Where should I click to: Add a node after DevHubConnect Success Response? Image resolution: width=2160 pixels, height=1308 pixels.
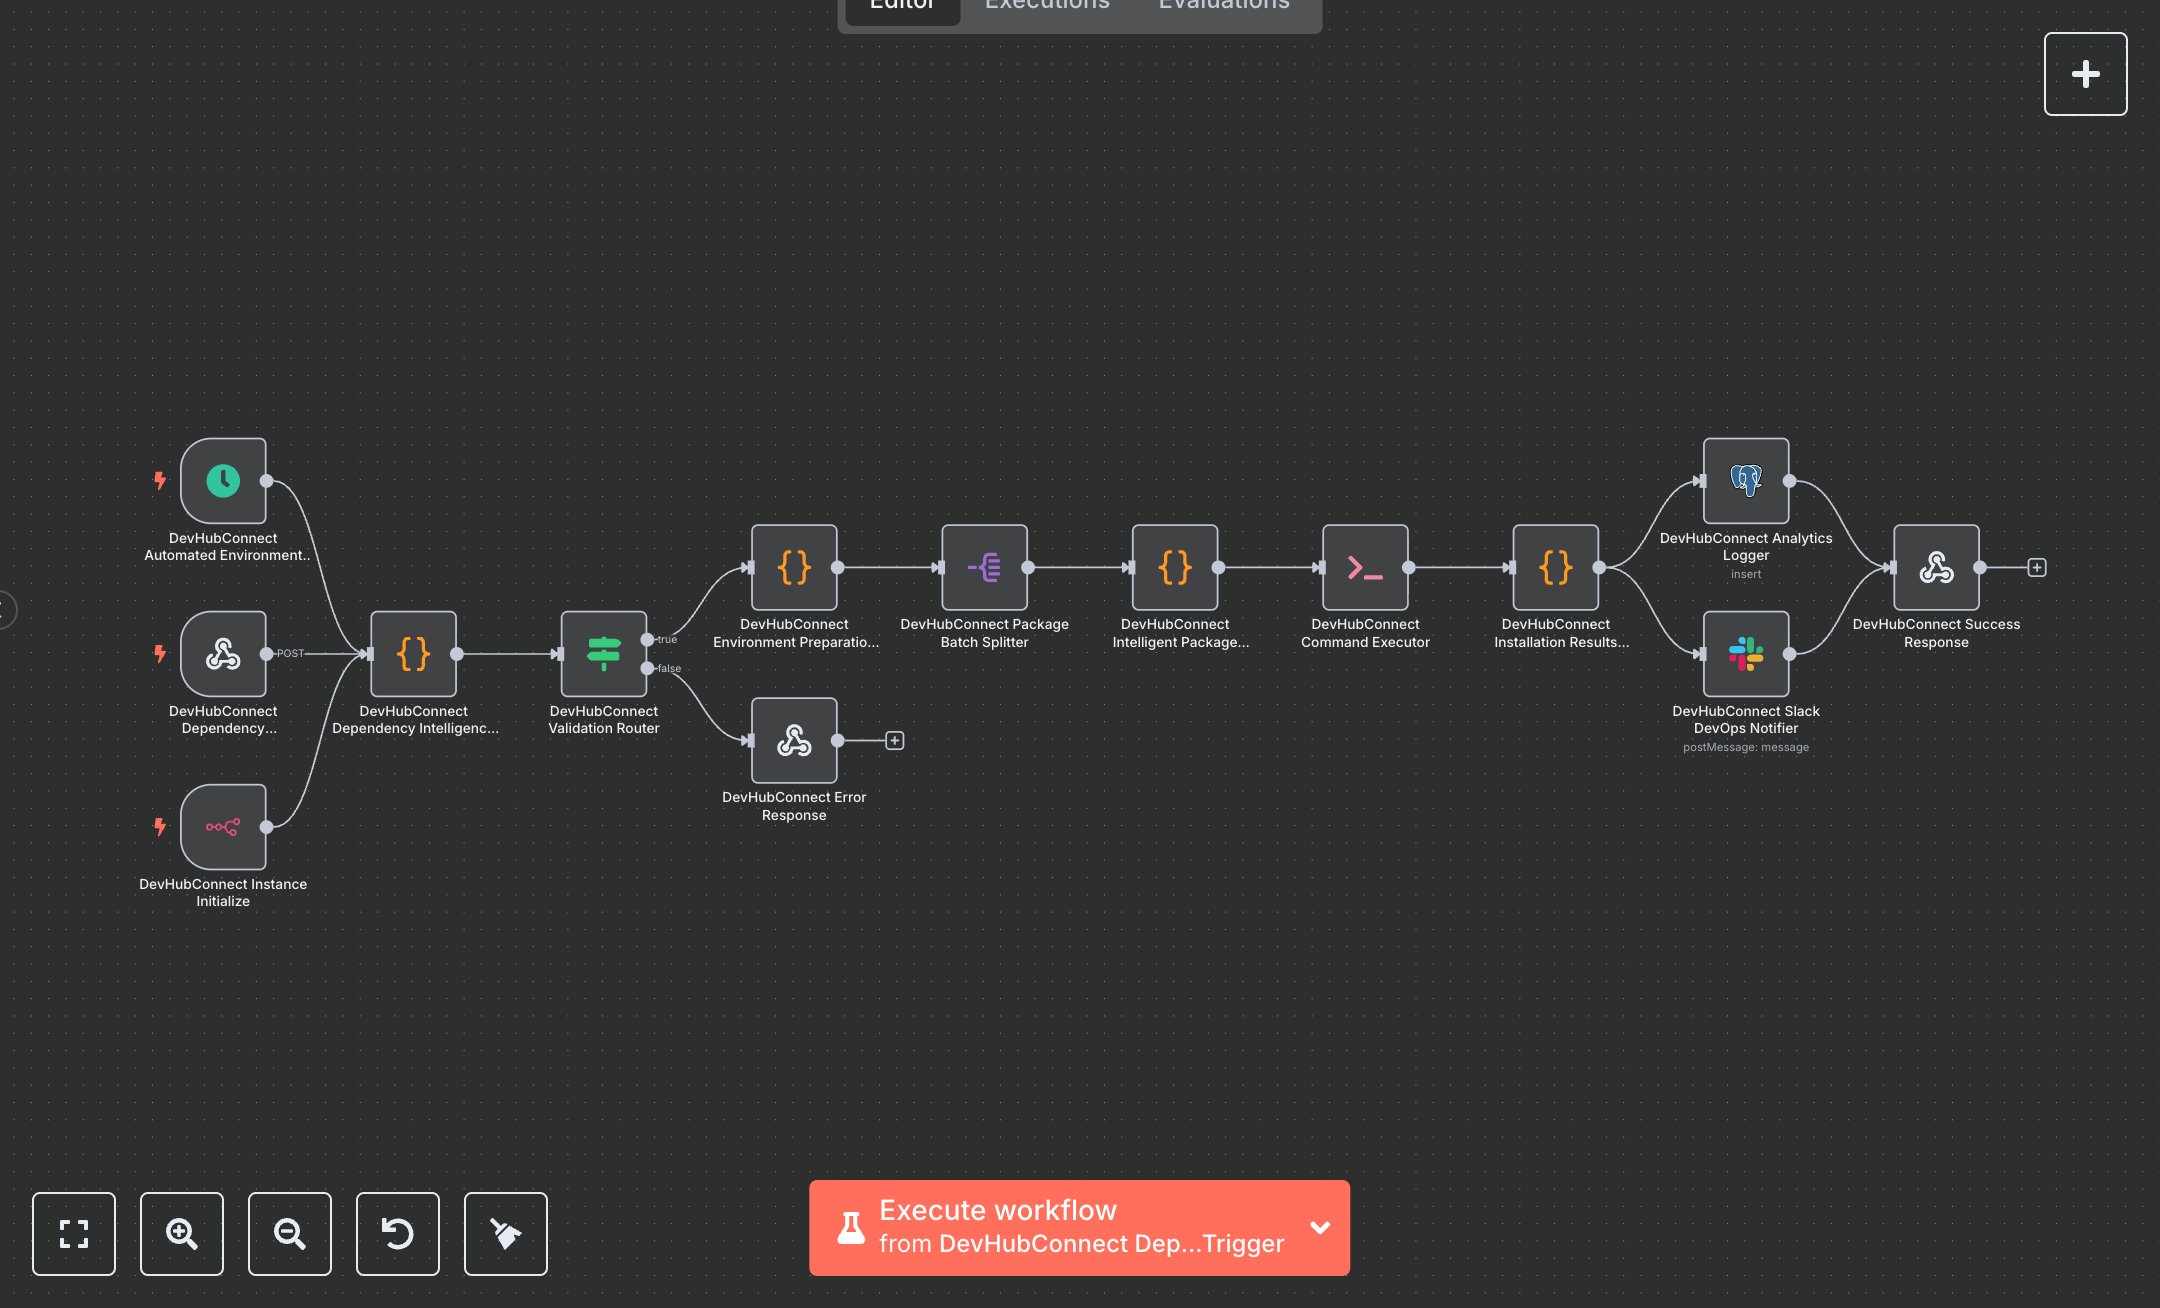tap(2037, 566)
